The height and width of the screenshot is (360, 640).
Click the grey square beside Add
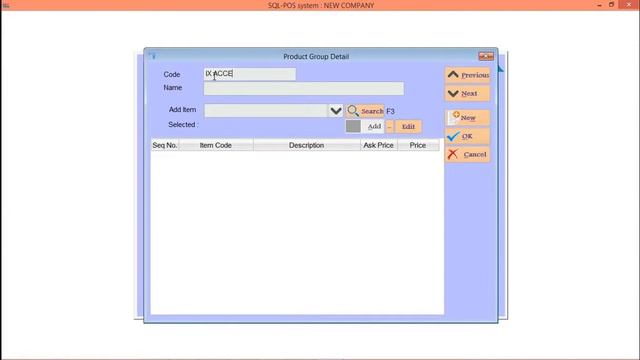click(x=353, y=127)
